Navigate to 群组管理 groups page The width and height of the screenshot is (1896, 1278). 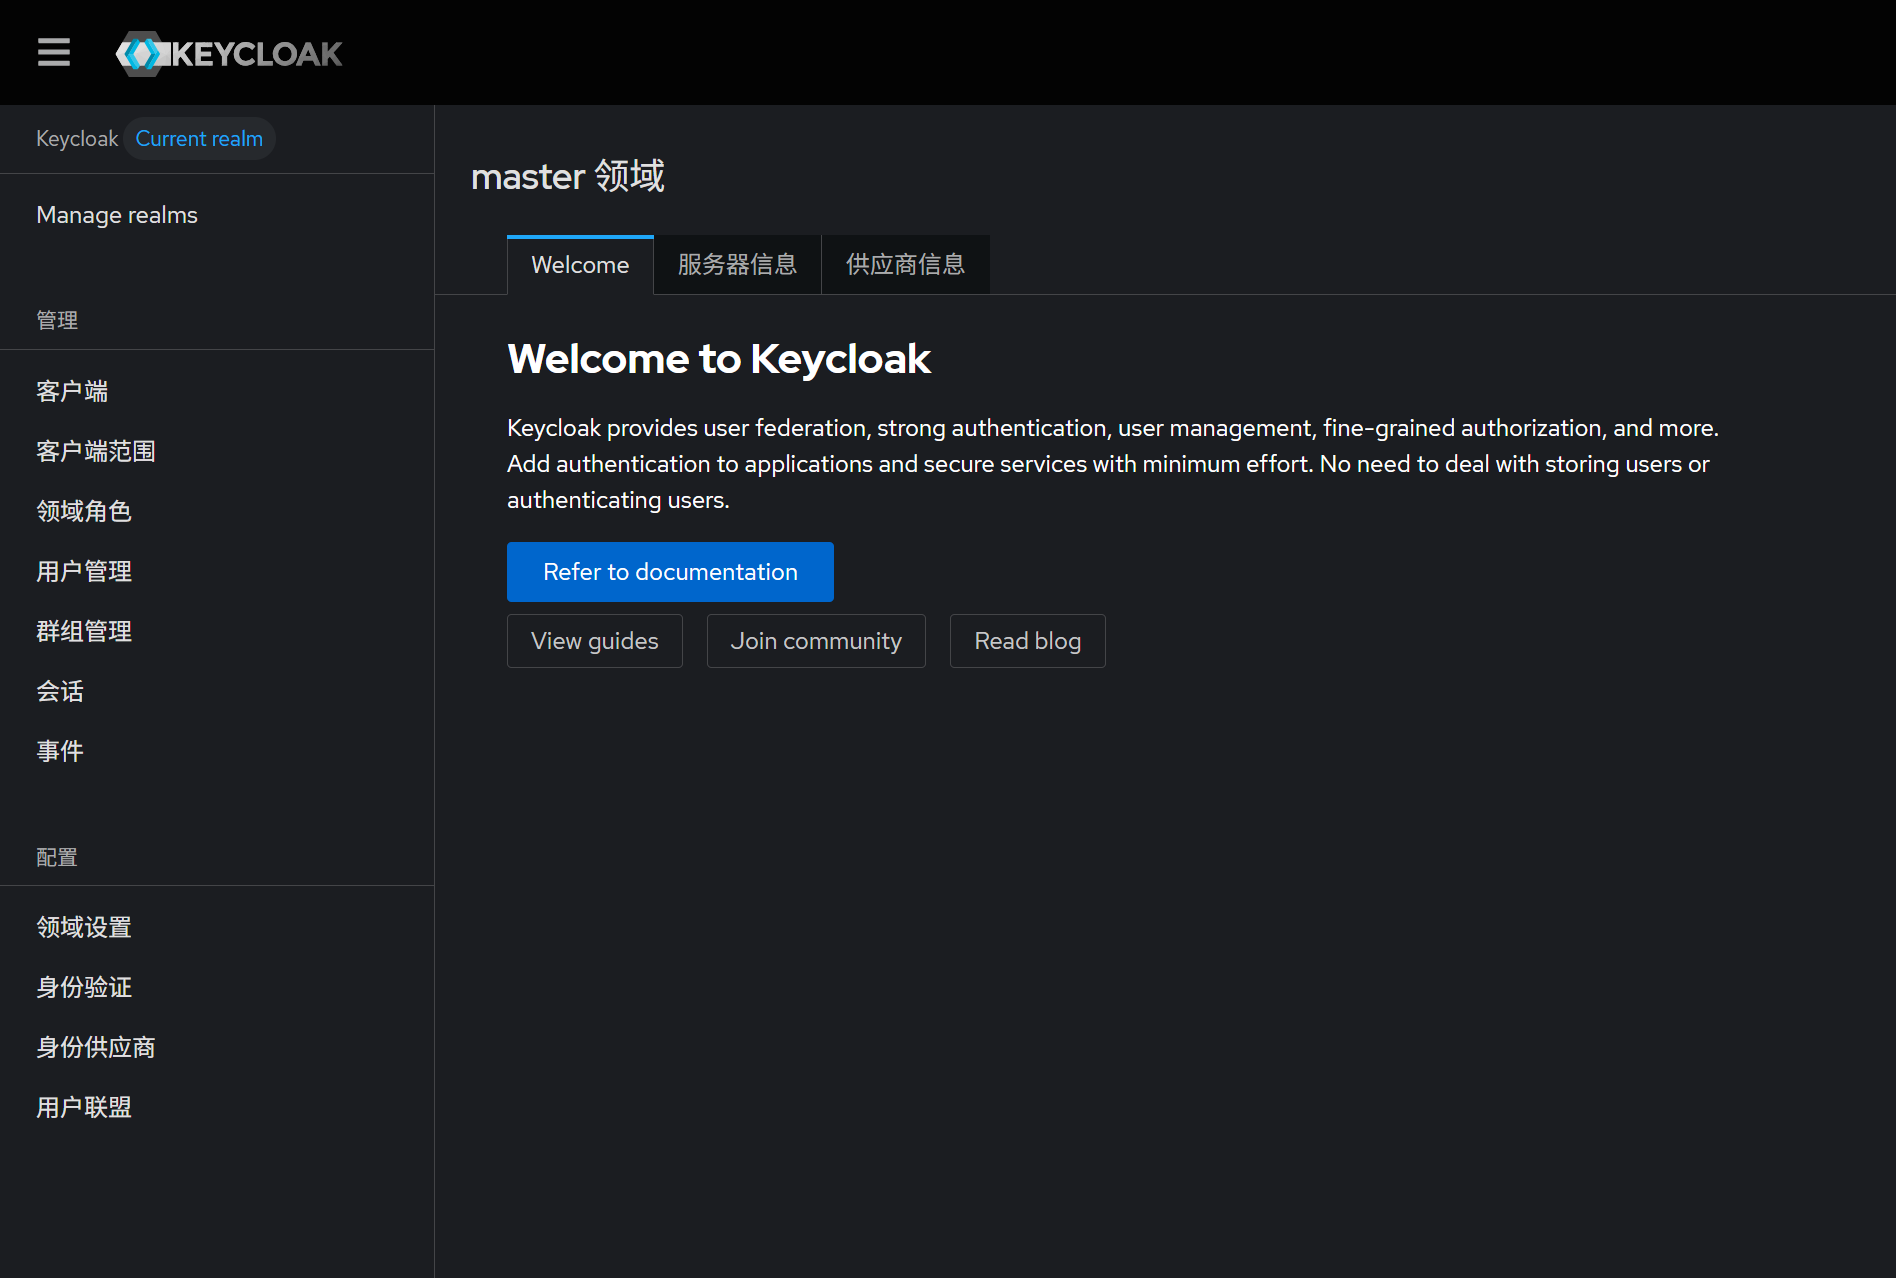(x=84, y=631)
